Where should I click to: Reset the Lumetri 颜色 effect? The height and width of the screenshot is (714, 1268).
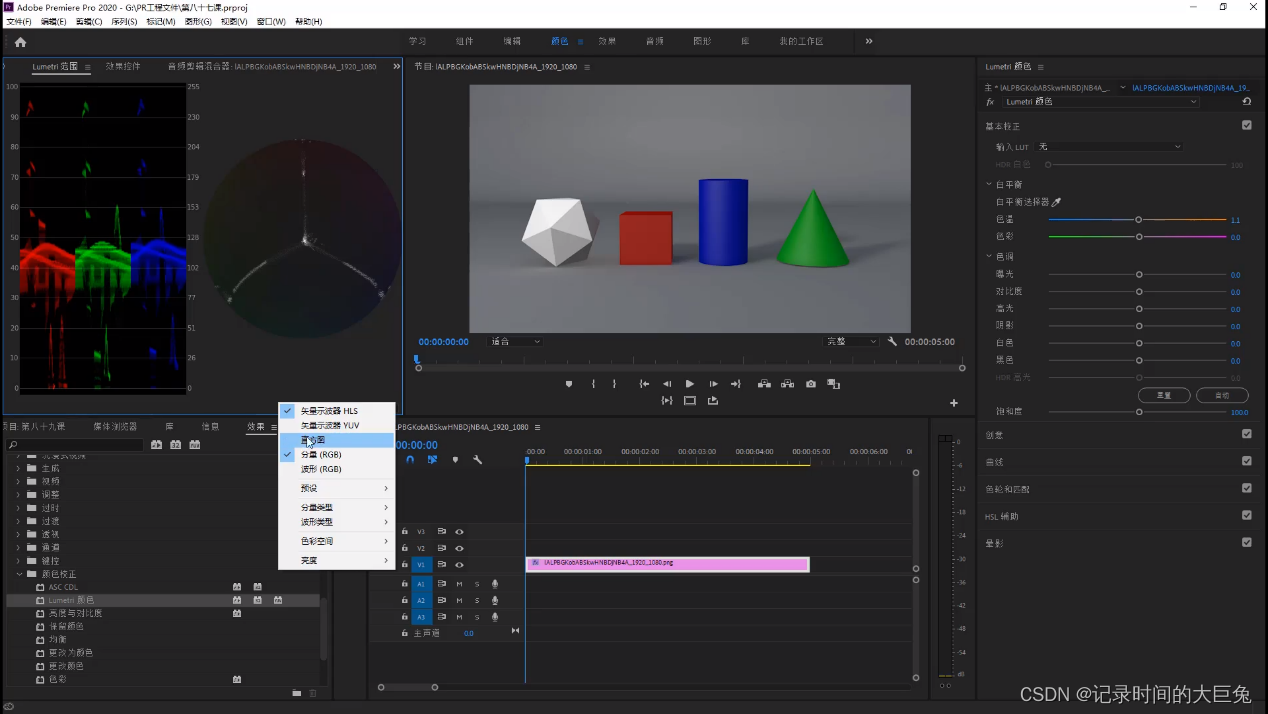point(1246,102)
